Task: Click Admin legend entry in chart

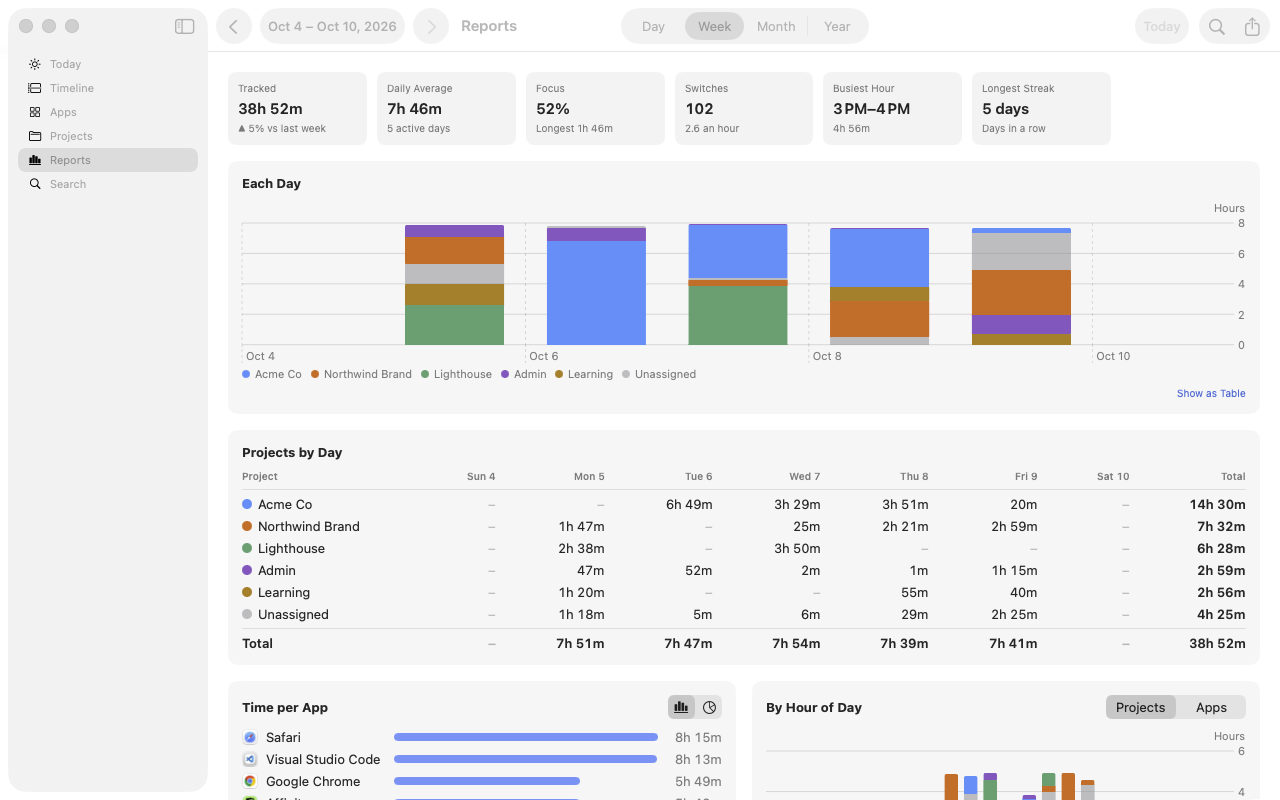Action: [x=524, y=374]
